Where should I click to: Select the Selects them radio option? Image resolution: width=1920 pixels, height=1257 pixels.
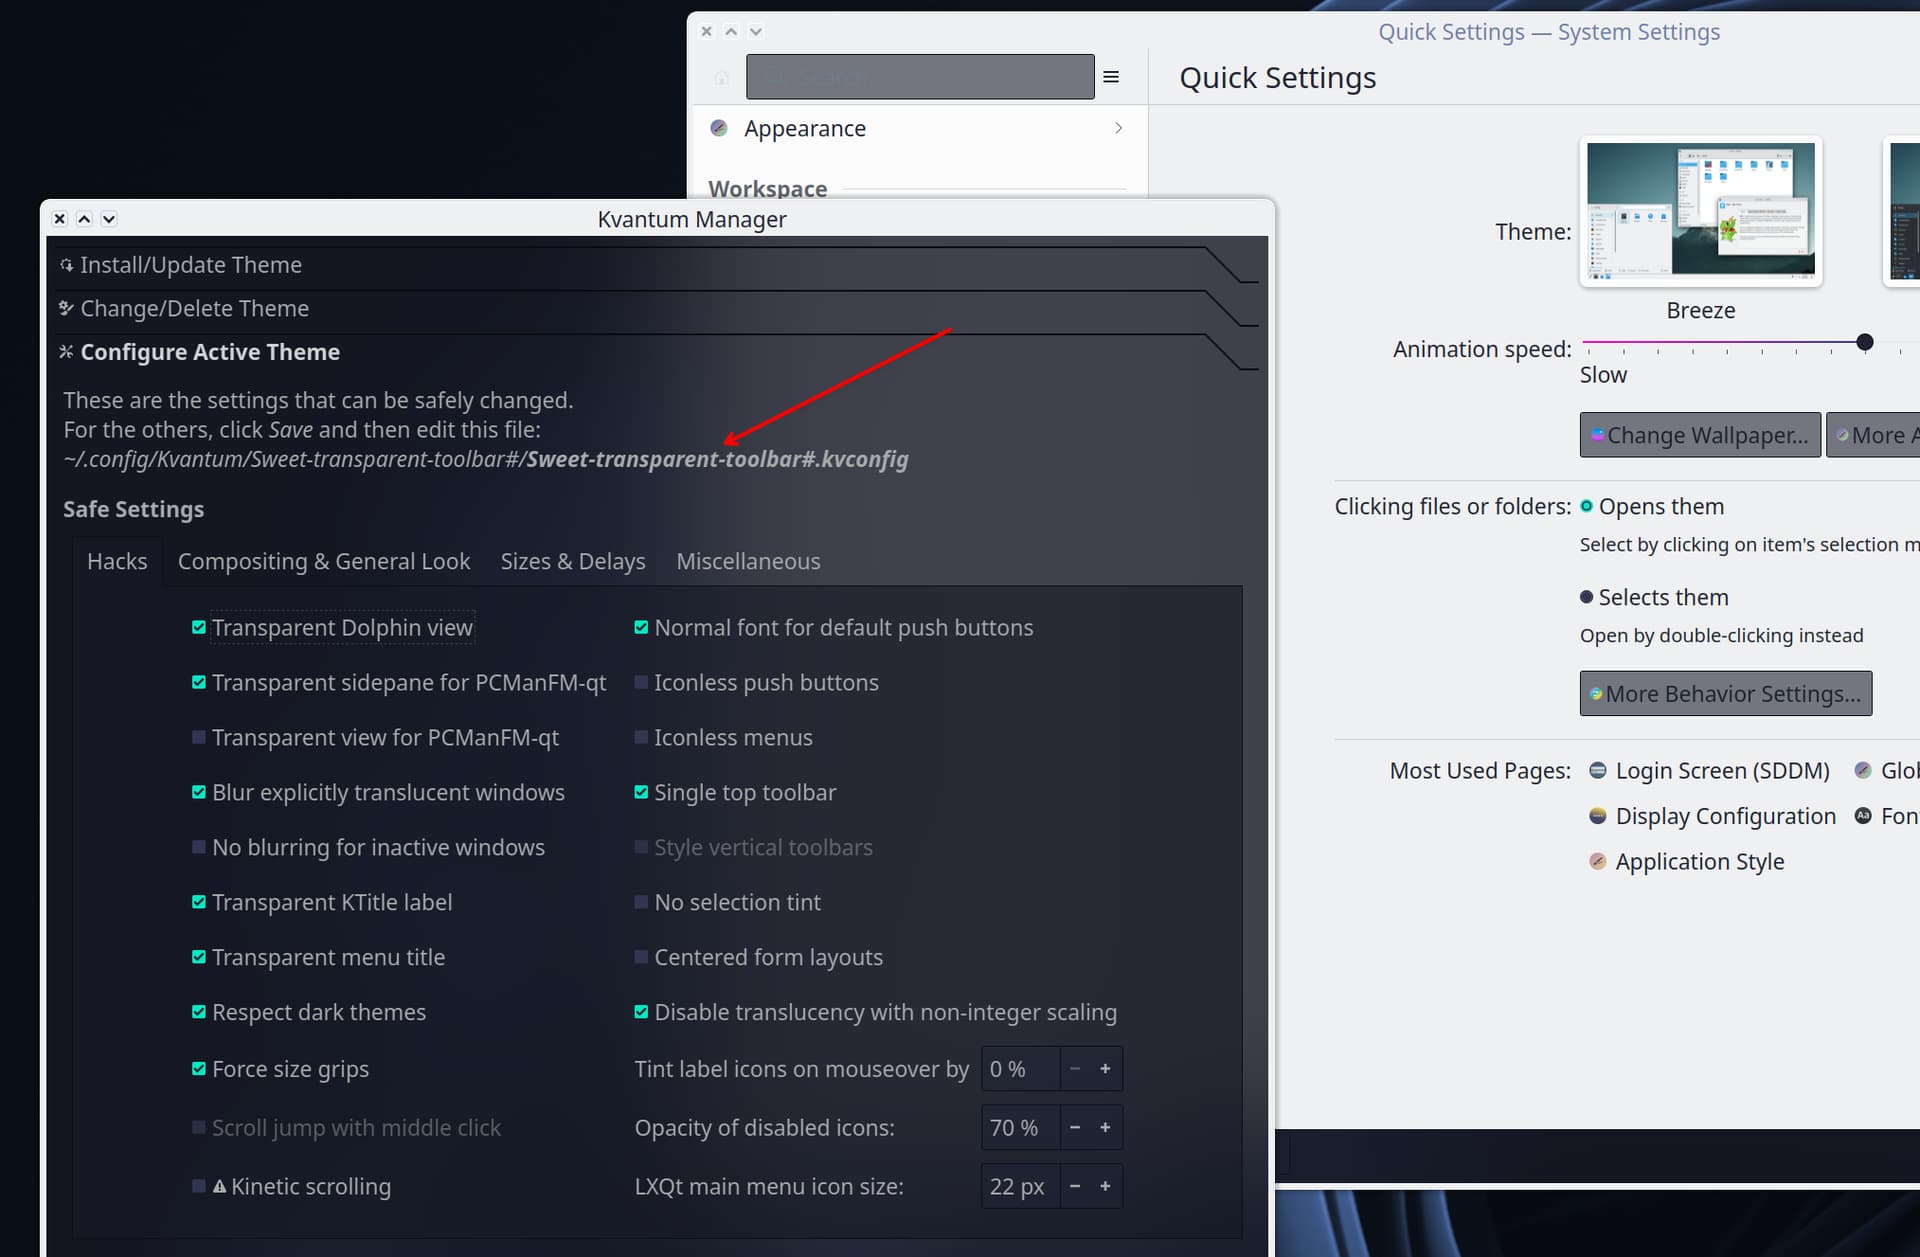click(1586, 597)
